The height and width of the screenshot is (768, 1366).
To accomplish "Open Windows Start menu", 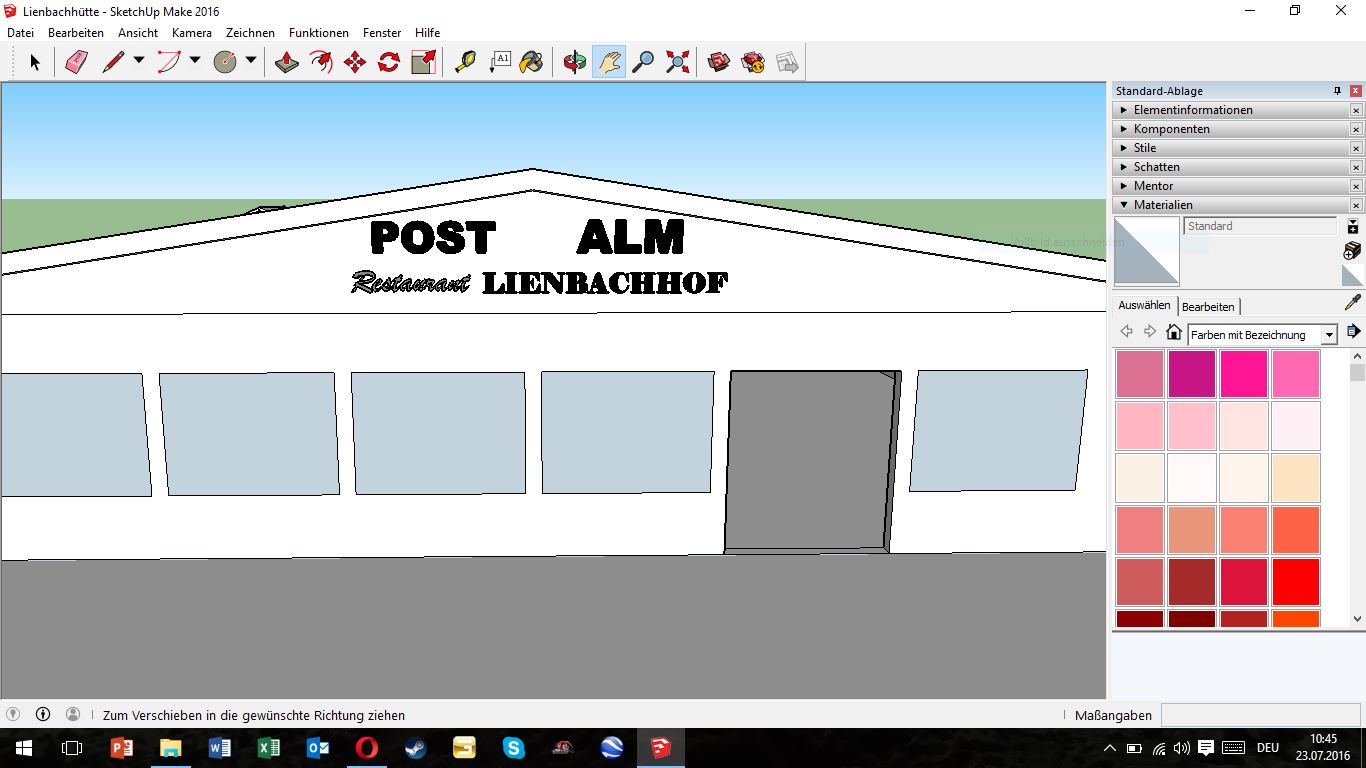I will click(24, 748).
